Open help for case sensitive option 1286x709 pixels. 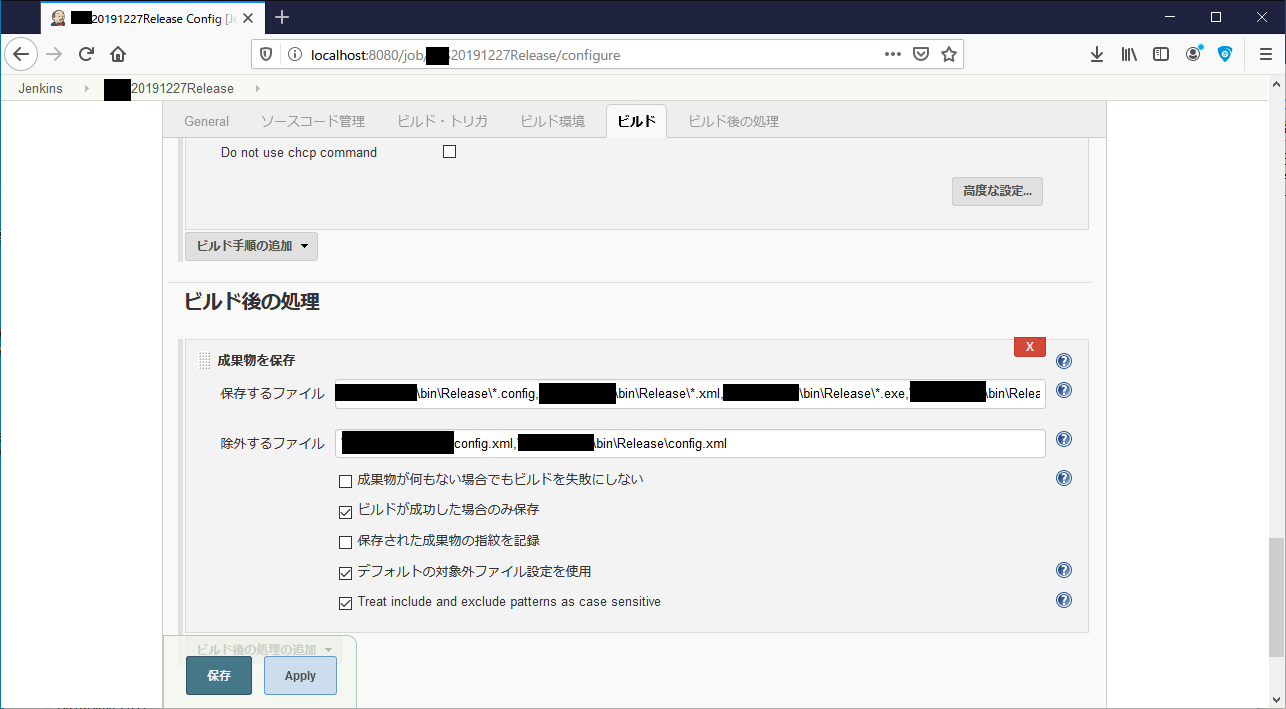point(1064,600)
